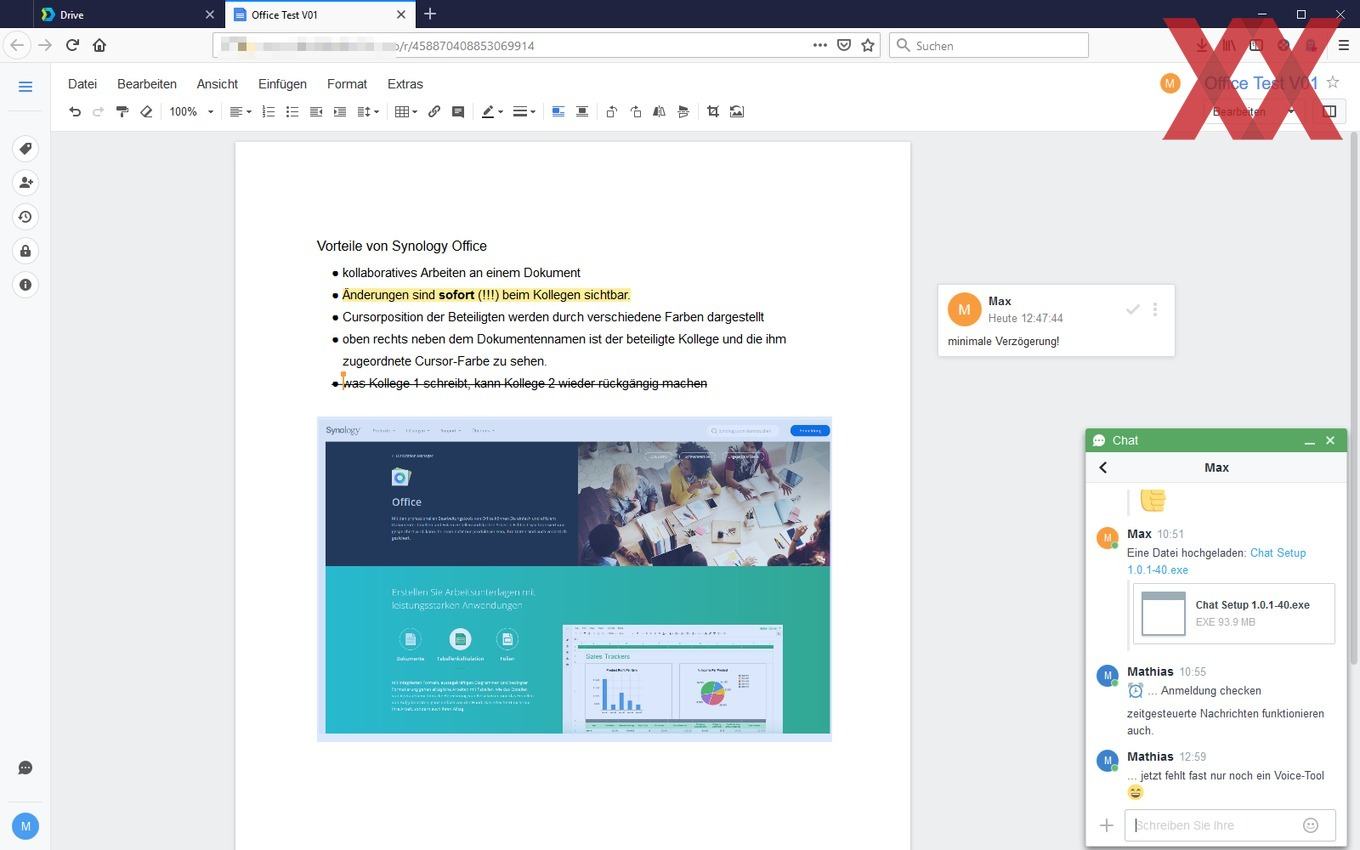The image size is (1360, 850).
Task: Add a comment with the comment icon
Action: 458,112
